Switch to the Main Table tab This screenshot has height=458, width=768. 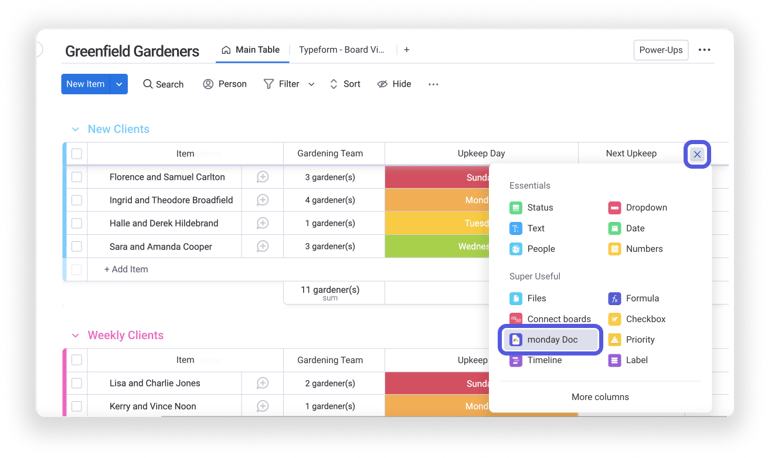(x=250, y=50)
